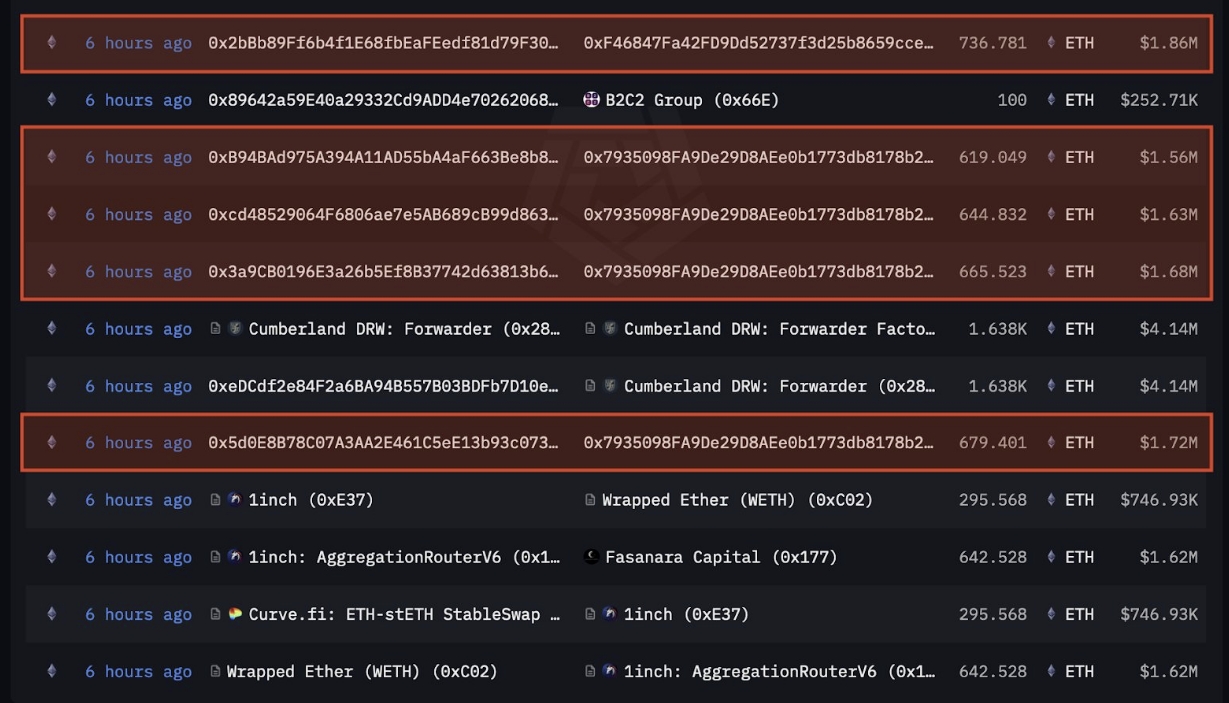The width and height of the screenshot is (1229, 703).
Task: Click the B2C2 Group logo icon
Action: (592, 100)
